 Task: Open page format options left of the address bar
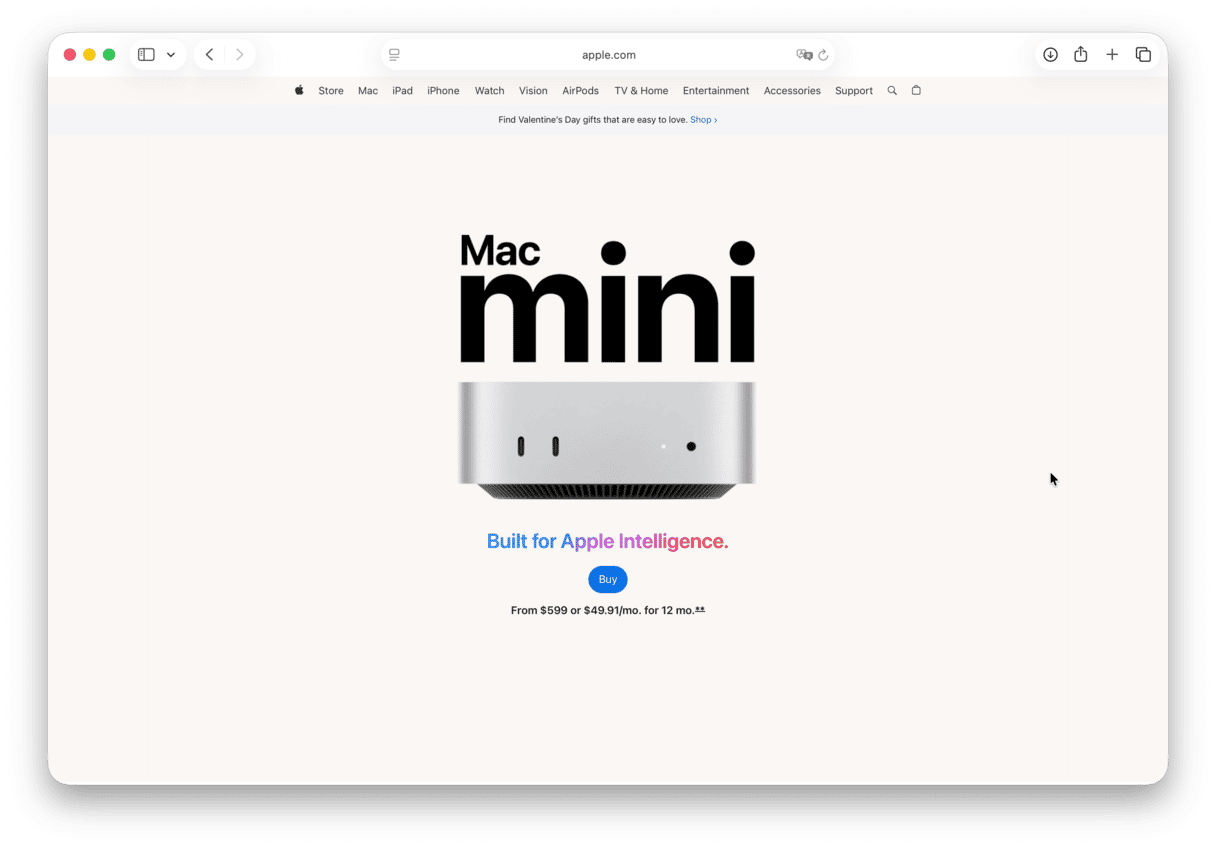point(394,55)
